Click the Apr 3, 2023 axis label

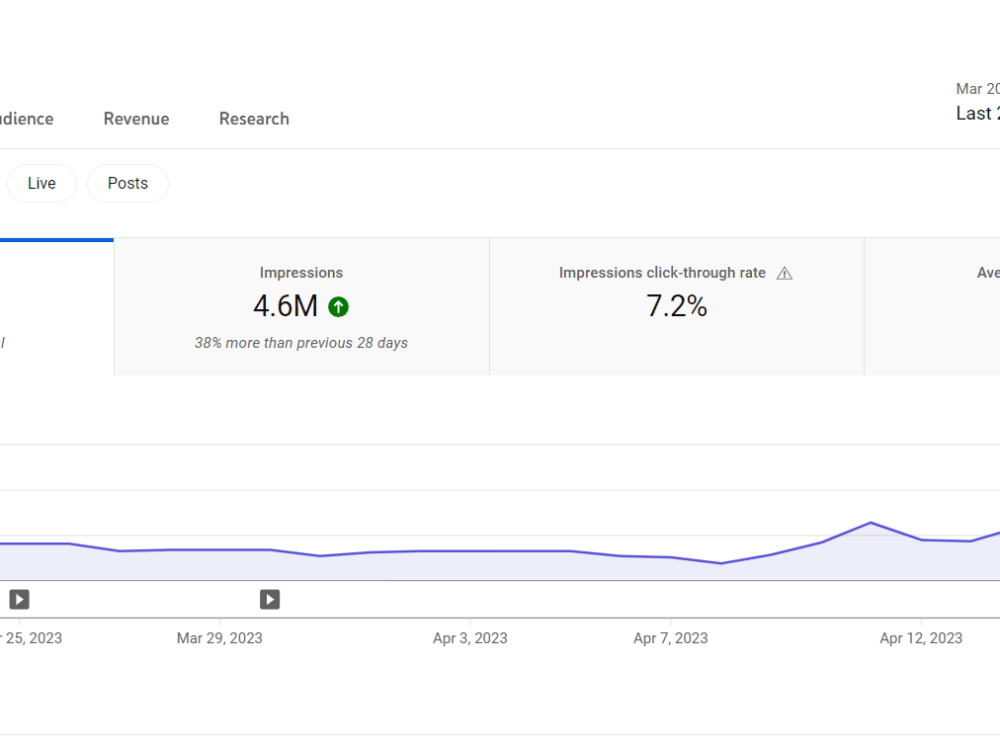point(470,638)
